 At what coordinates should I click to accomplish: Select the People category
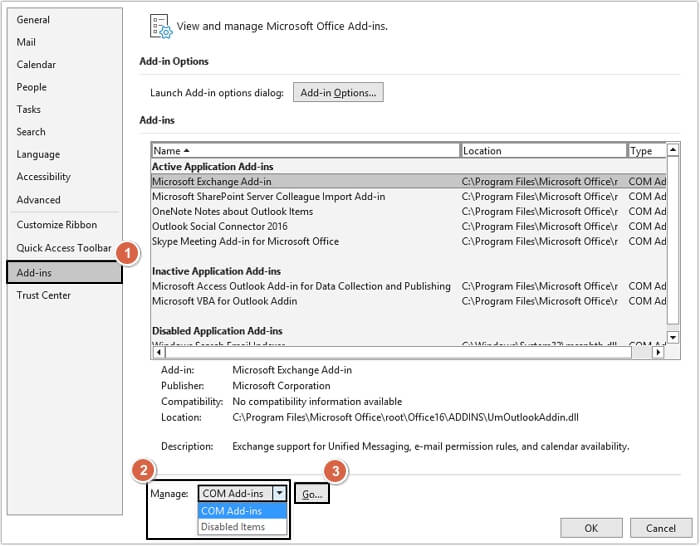tap(31, 87)
